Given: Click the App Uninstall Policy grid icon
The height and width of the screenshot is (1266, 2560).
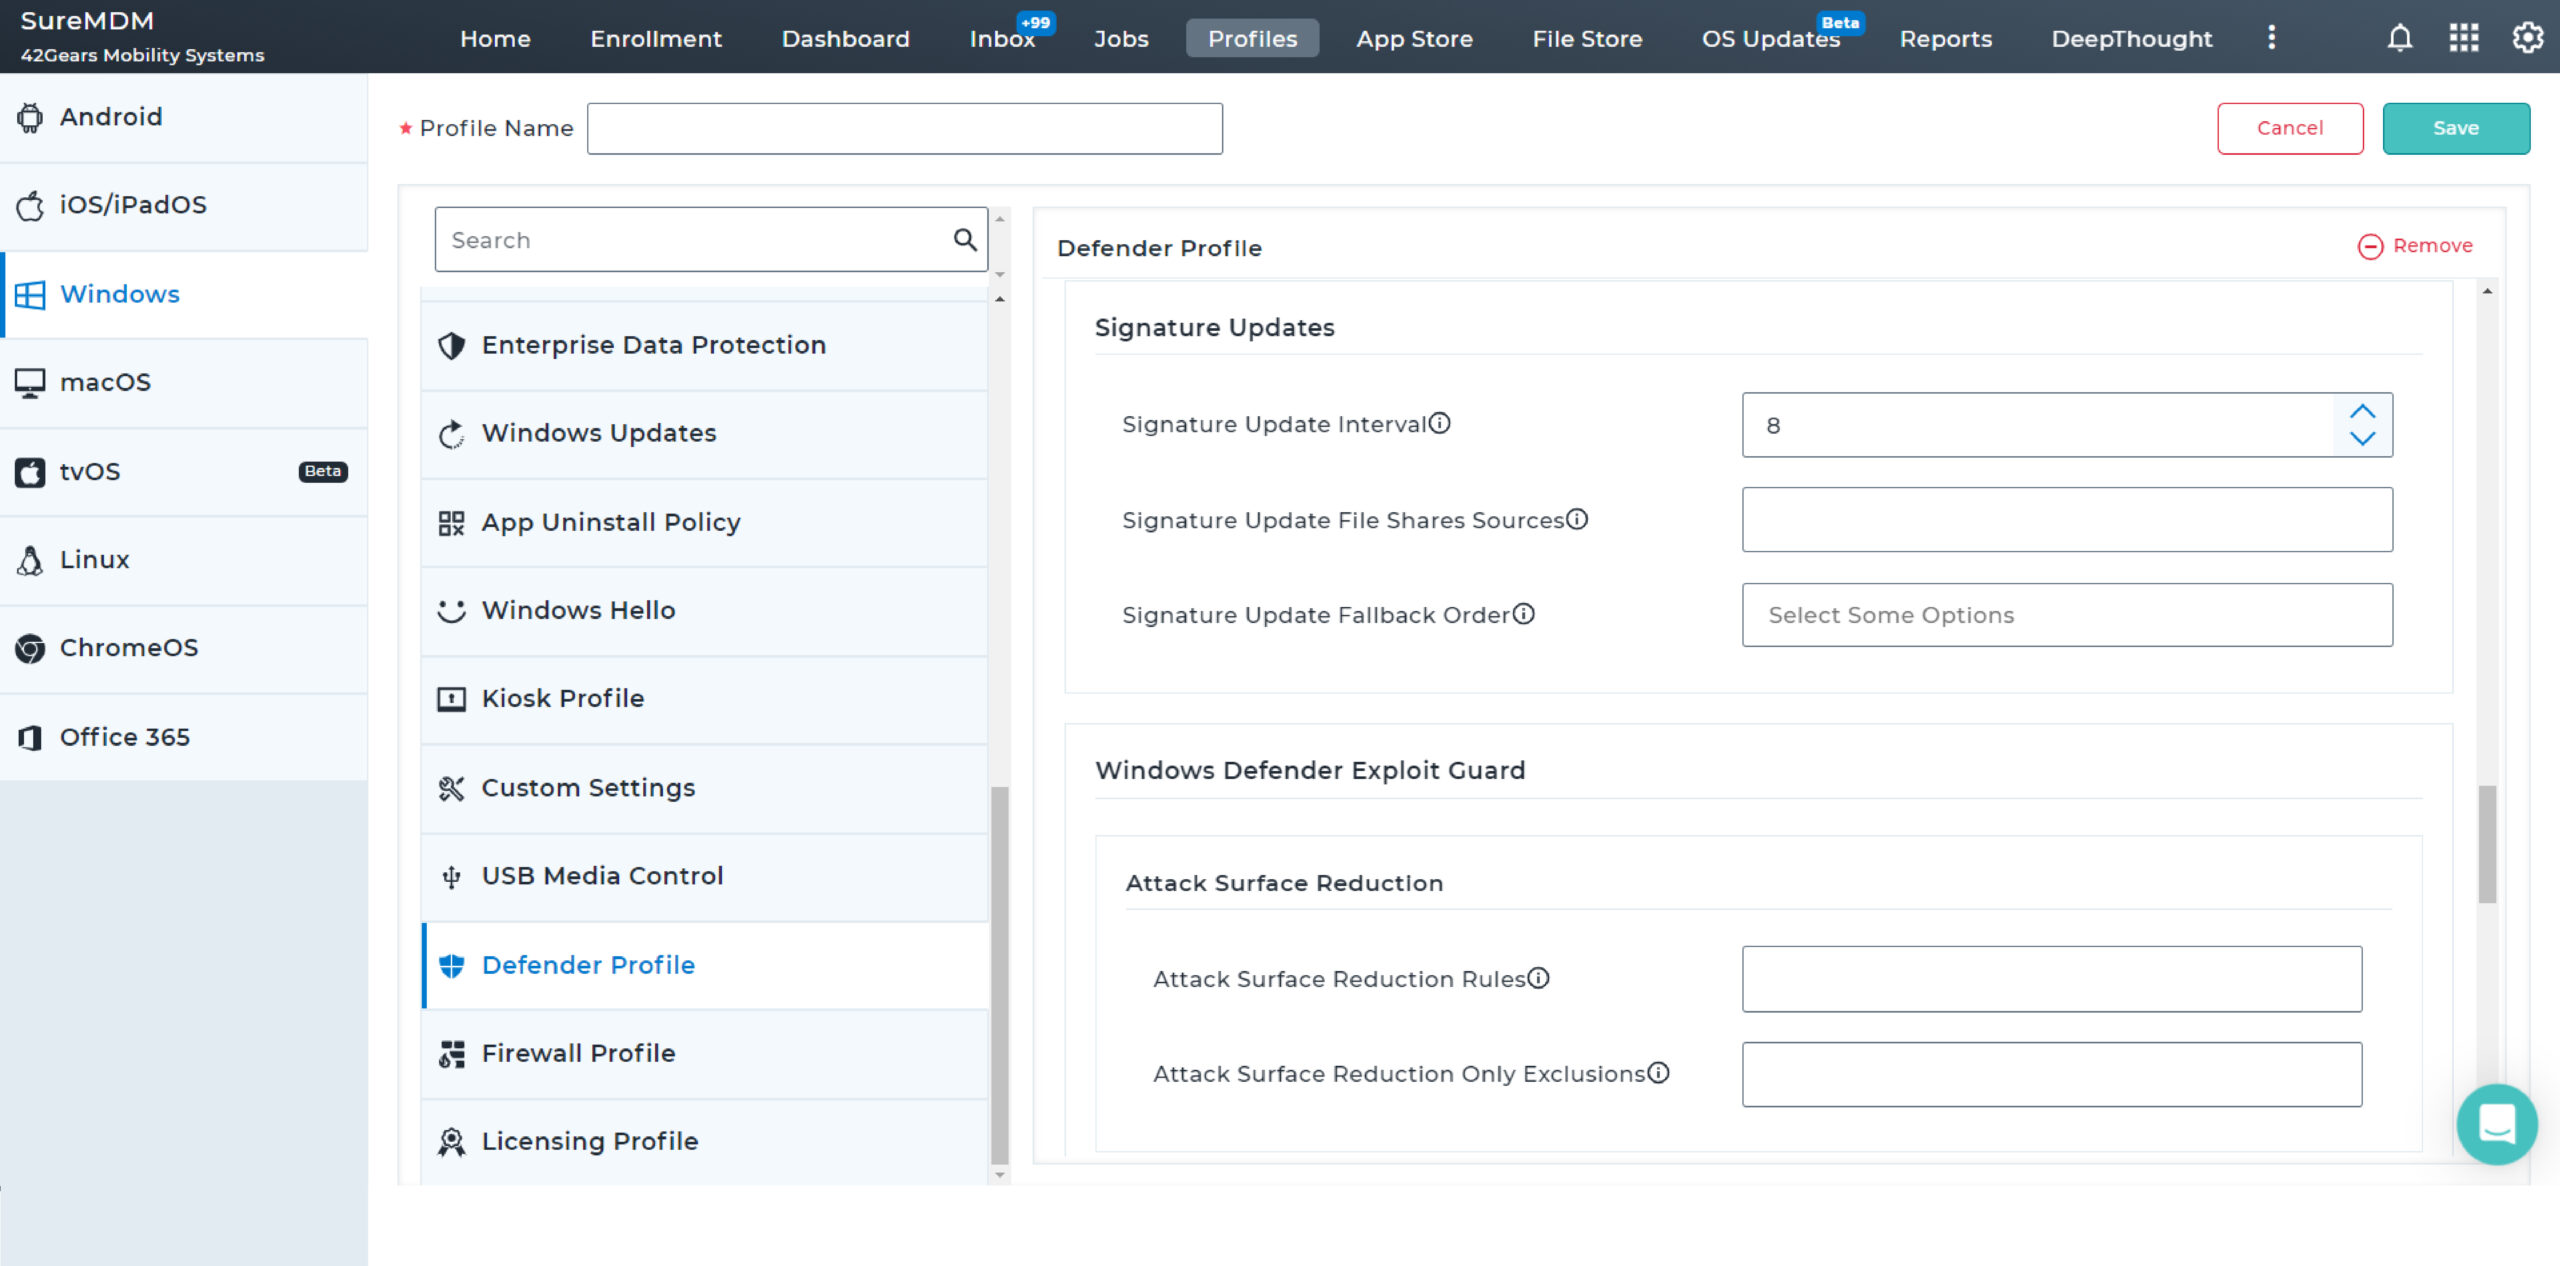Looking at the screenshot, I should pos(452,523).
